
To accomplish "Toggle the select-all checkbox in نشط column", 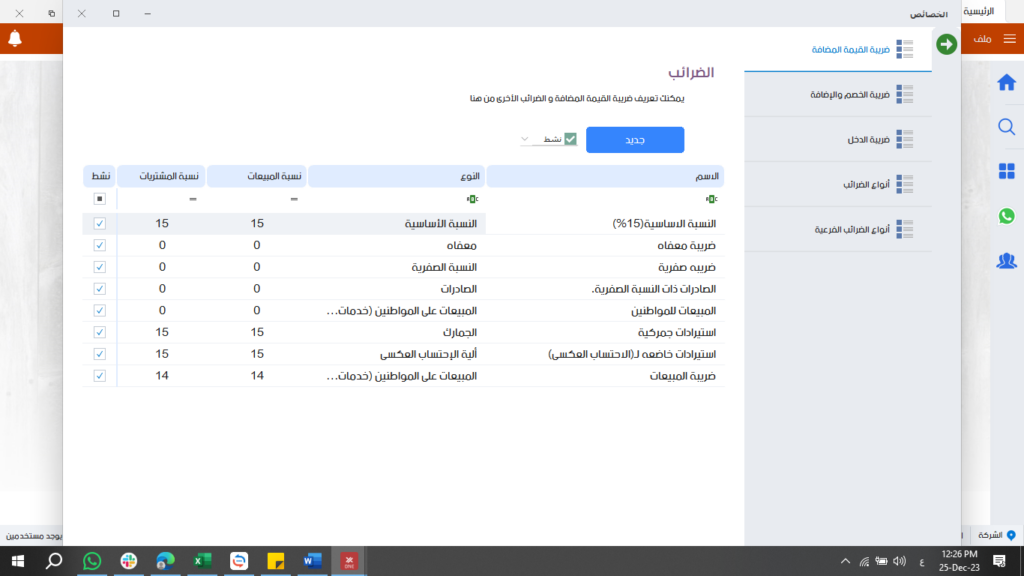I will 99,199.
